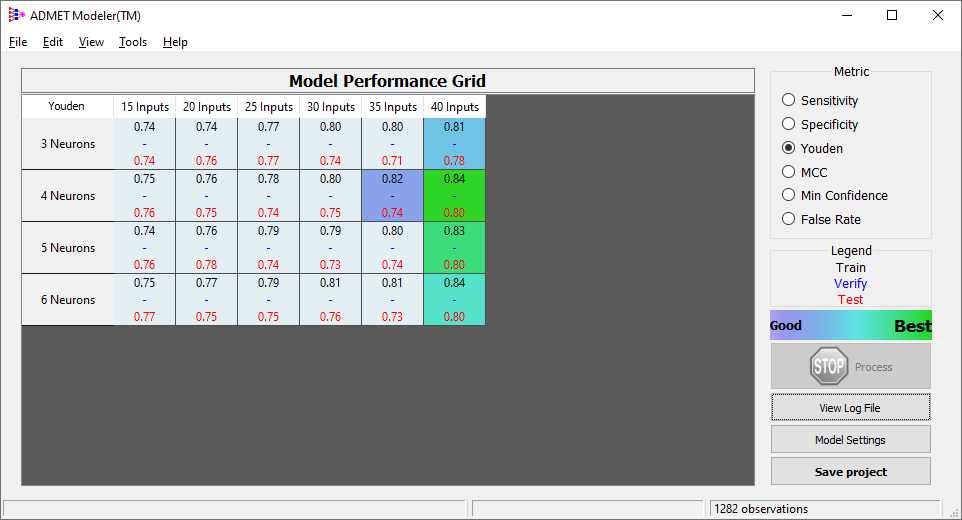
Task: Click the 5 Neurons row header
Action: click(67, 248)
